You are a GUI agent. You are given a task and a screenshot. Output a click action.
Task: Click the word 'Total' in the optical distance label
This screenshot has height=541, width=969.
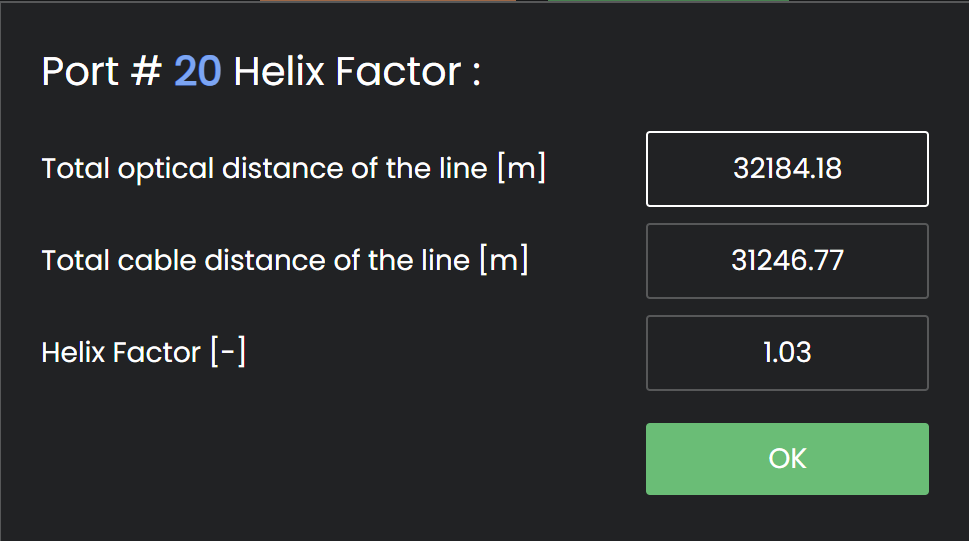75,169
